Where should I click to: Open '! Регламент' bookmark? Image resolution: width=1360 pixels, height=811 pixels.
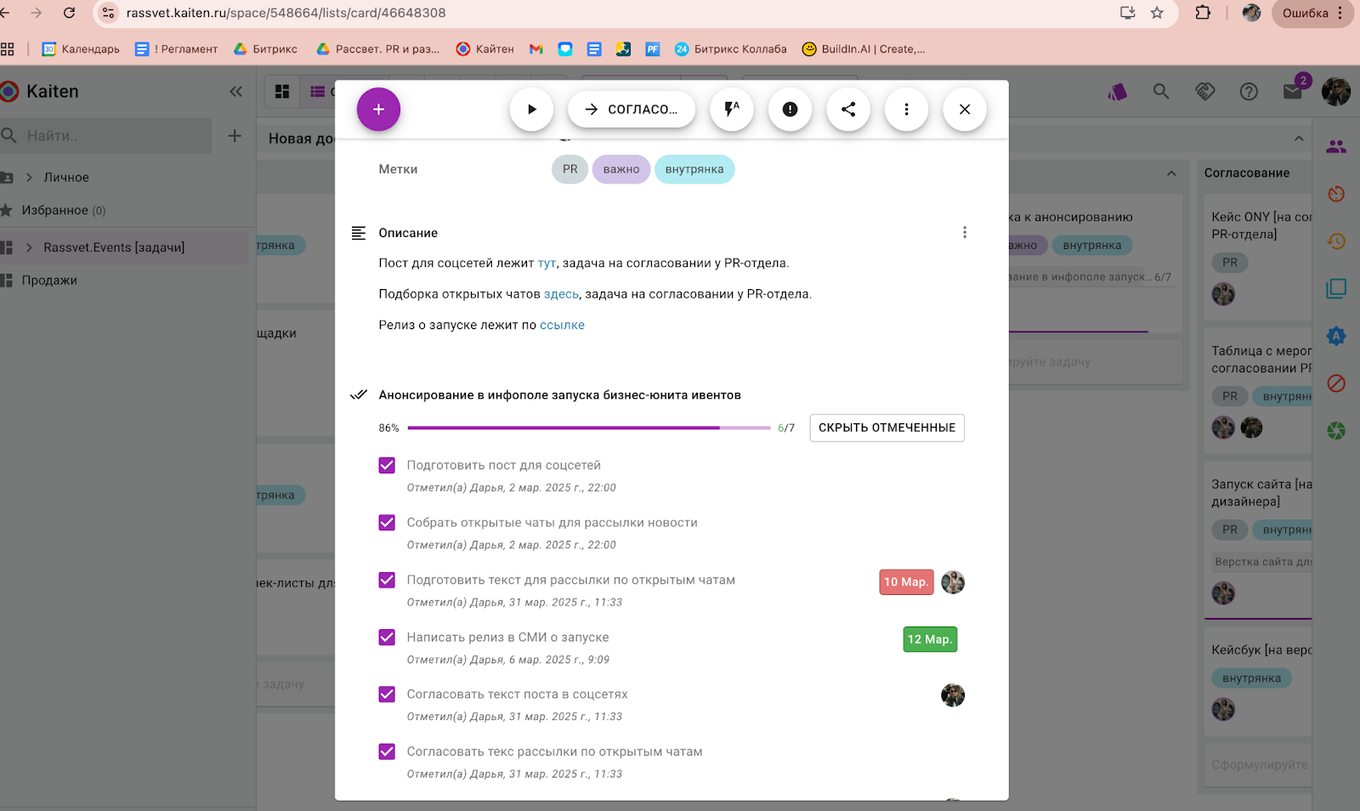click(x=176, y=48)
